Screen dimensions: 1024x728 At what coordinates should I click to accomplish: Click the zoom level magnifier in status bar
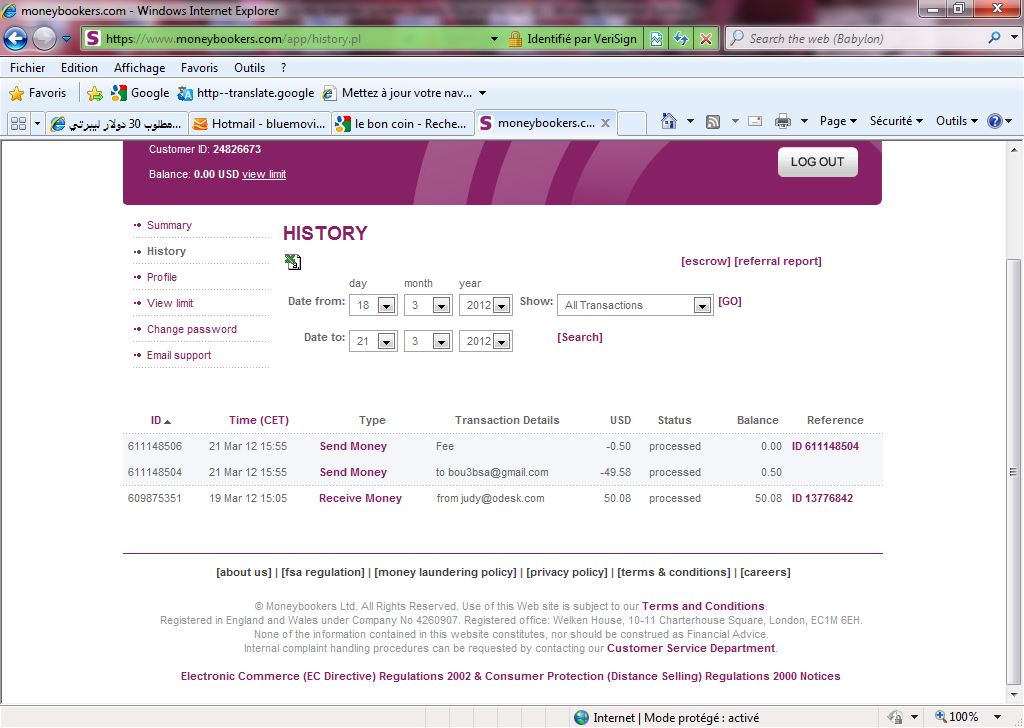click(x=940, y=716)
